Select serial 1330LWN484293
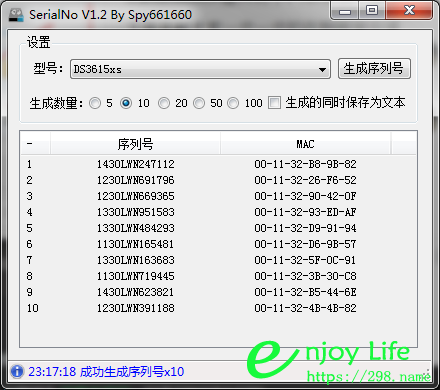Viewport: 440px width, 390px height. pos(136,228)
